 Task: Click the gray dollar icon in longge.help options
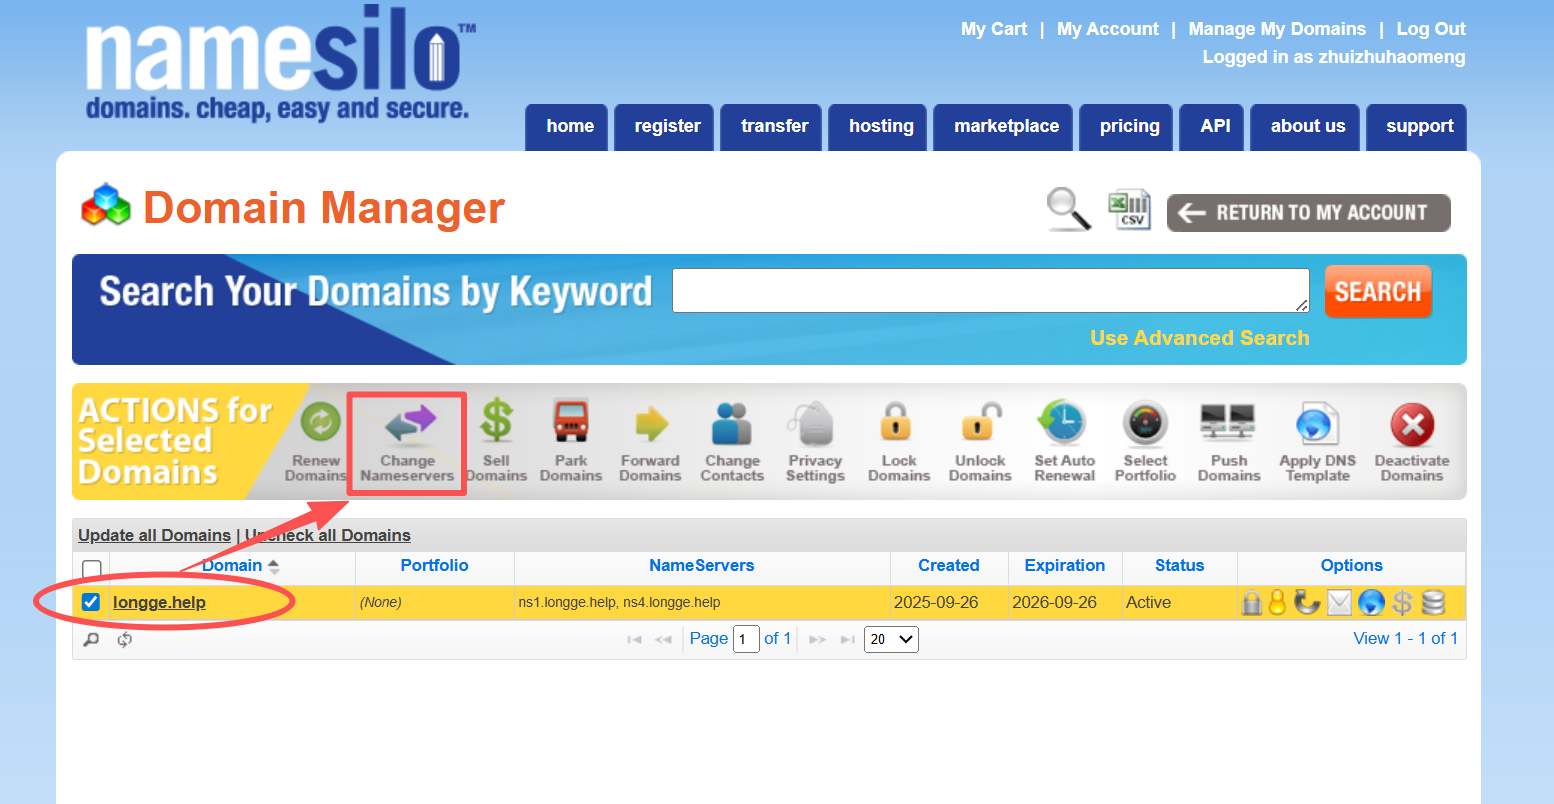[x=1402, y=602]
